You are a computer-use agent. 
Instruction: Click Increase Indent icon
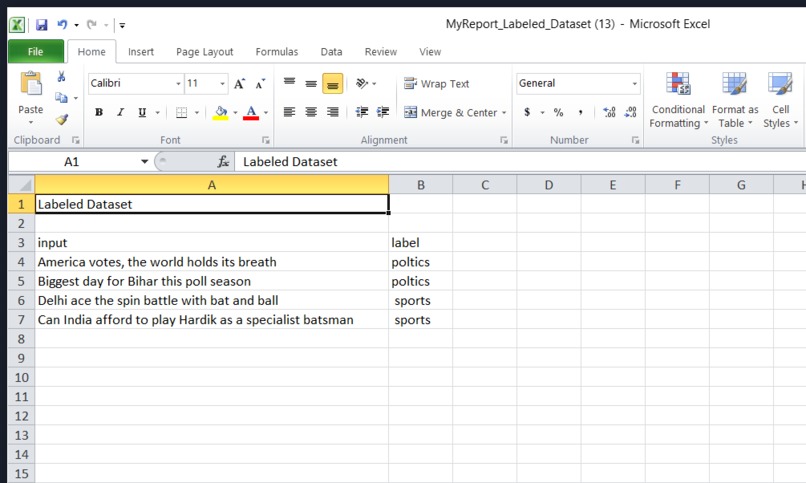click(x=383, y=112)
